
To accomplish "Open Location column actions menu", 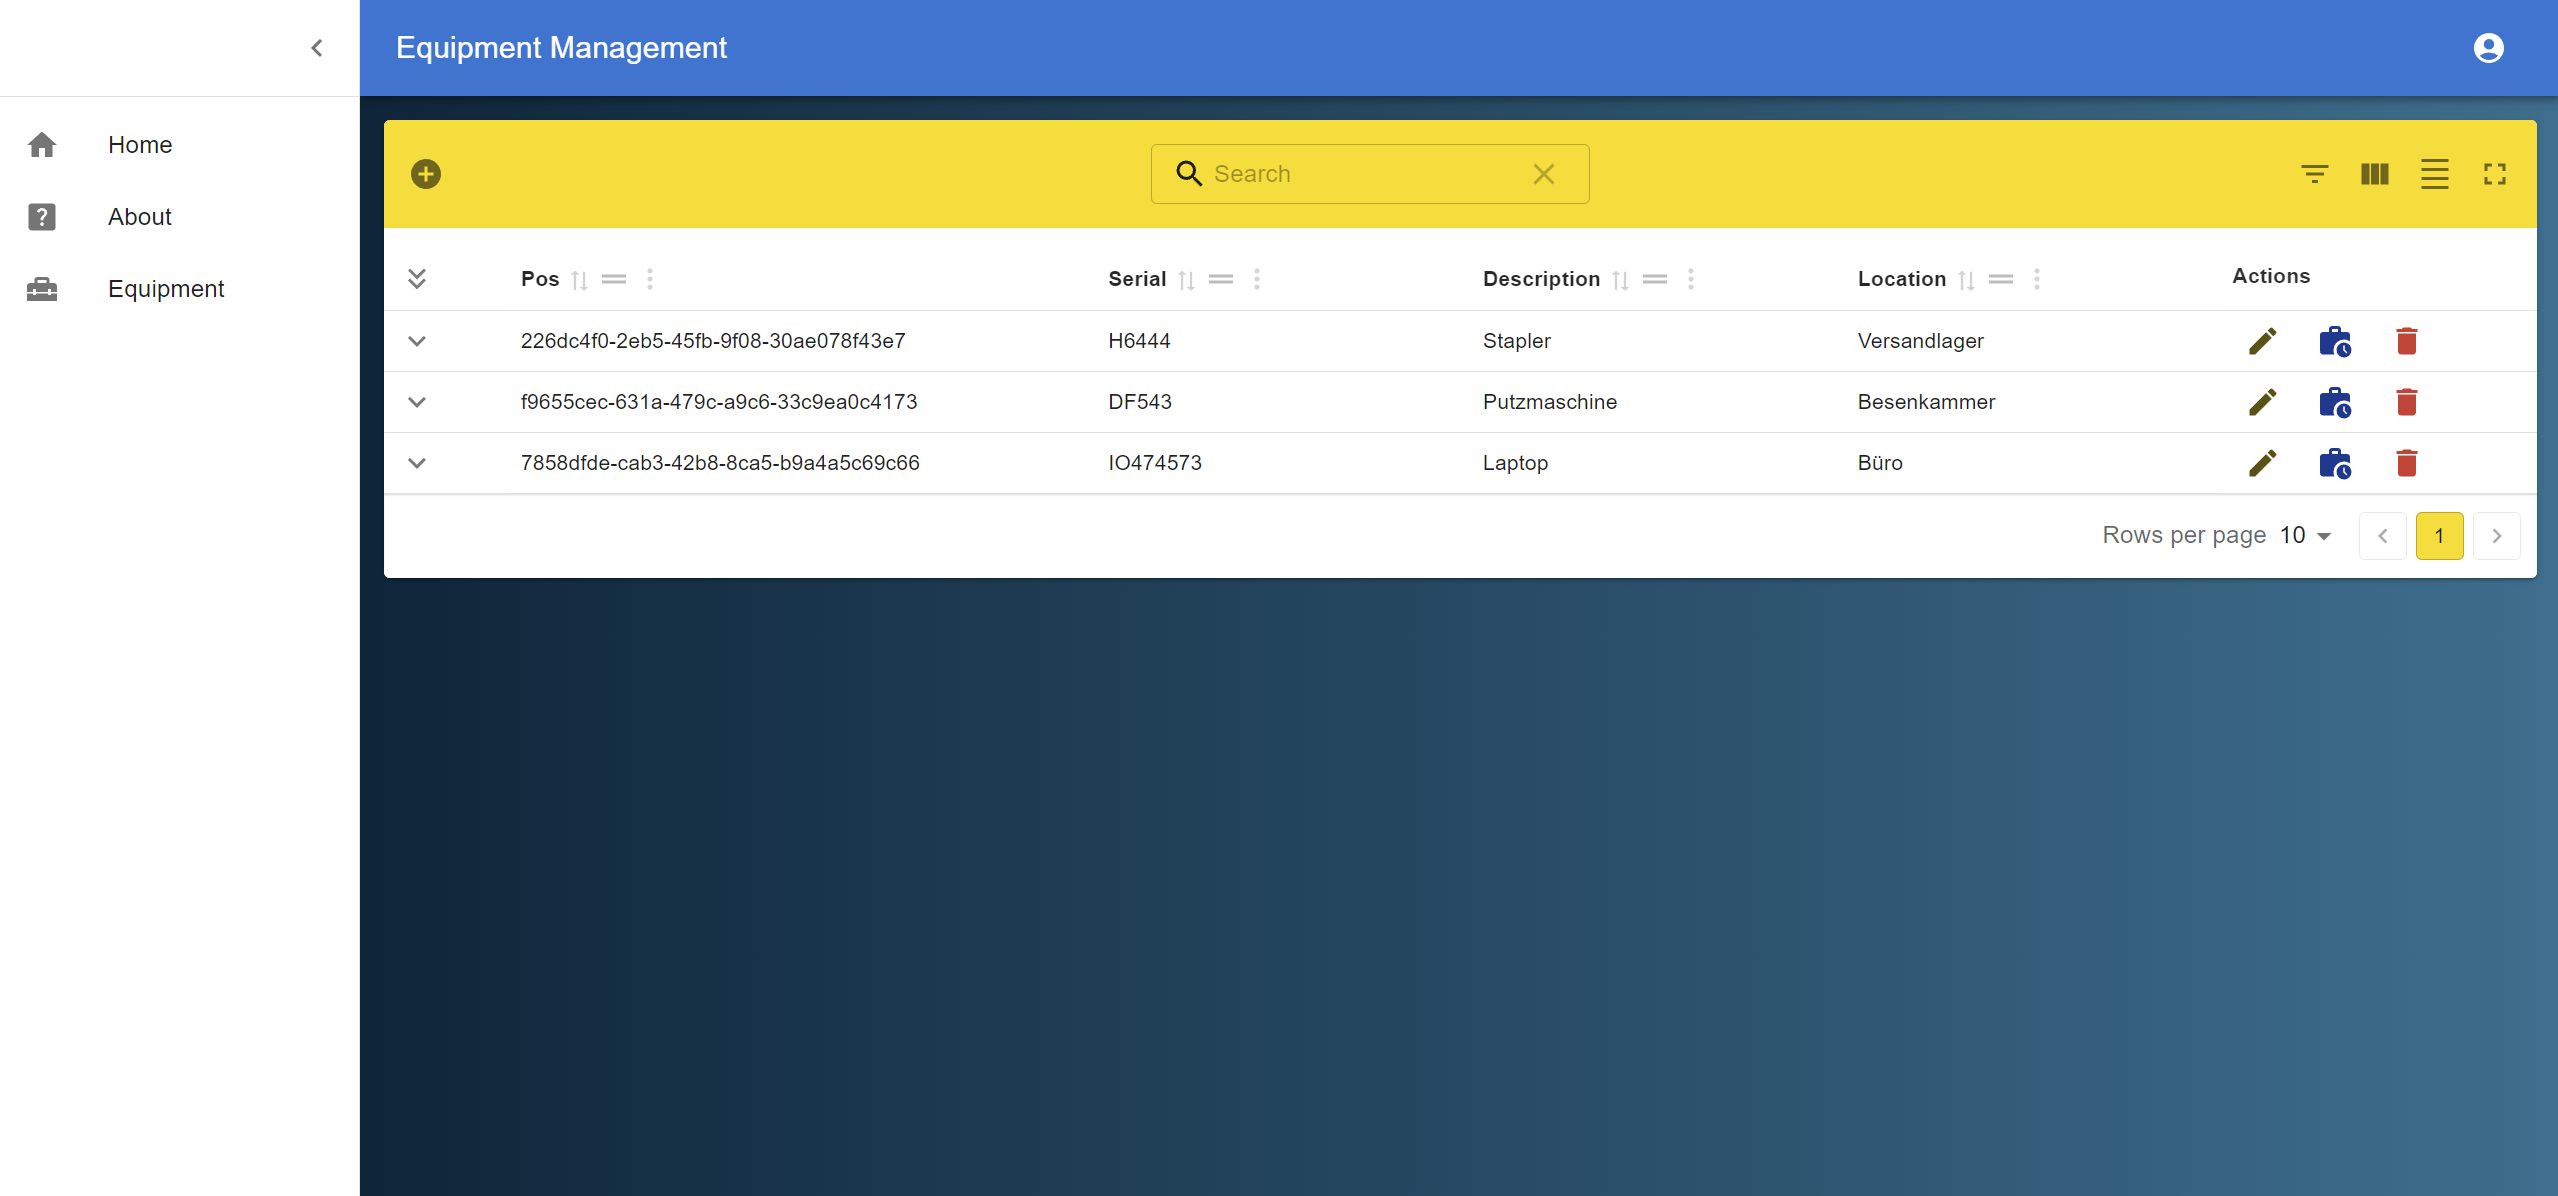I will click(x=2037, y=279).
